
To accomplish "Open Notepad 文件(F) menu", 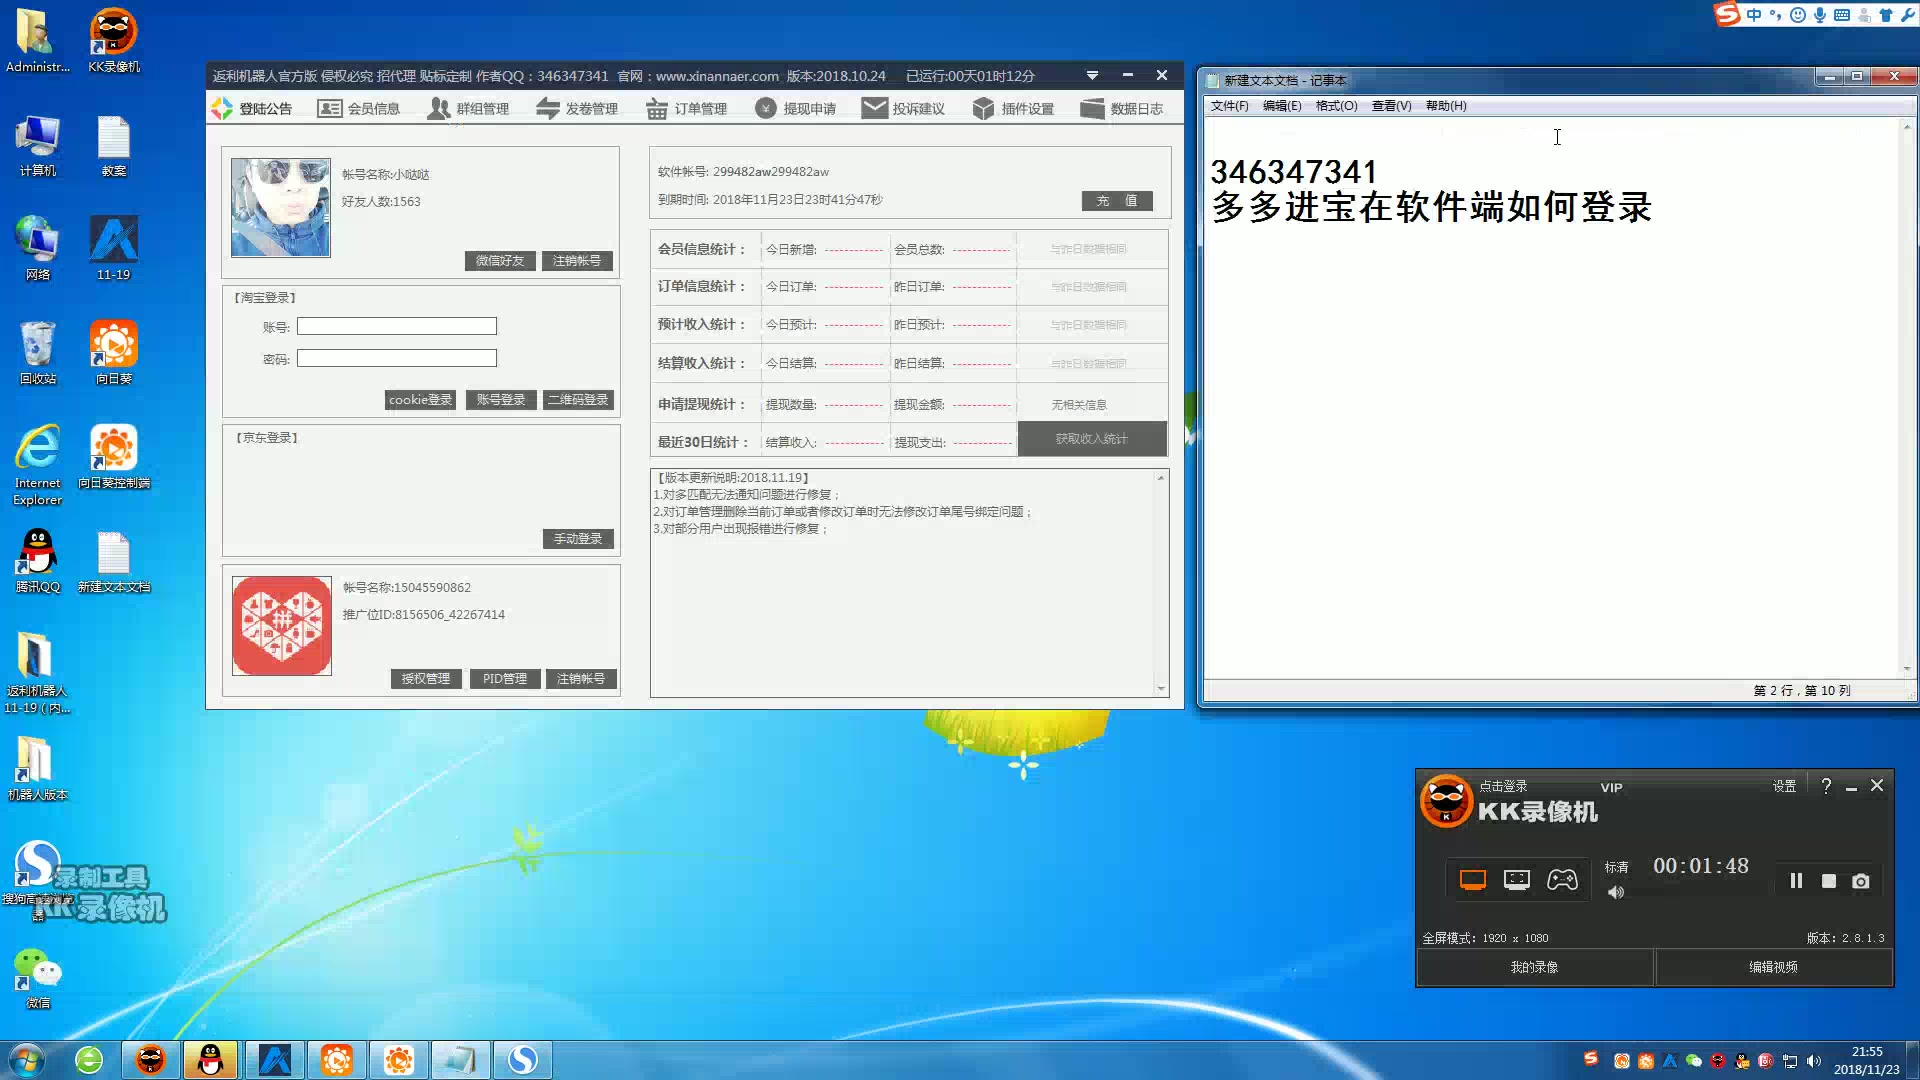I will point(1229,105).
